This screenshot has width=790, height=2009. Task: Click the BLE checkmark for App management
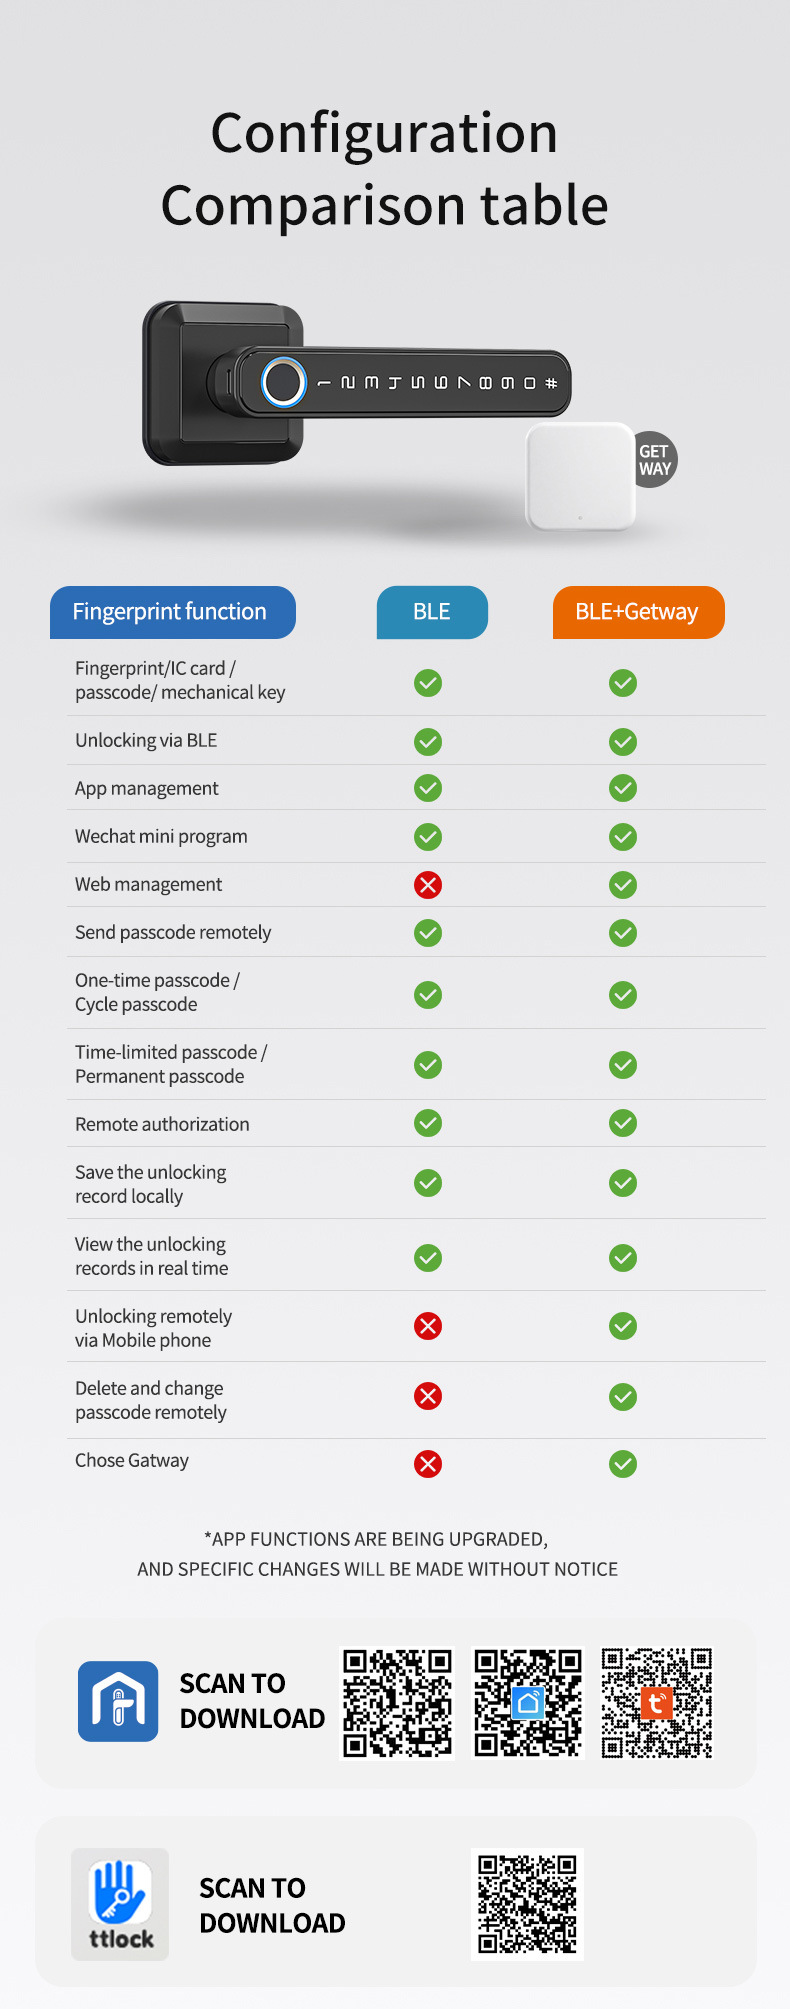pyautogui.click(x=428, y=788)
